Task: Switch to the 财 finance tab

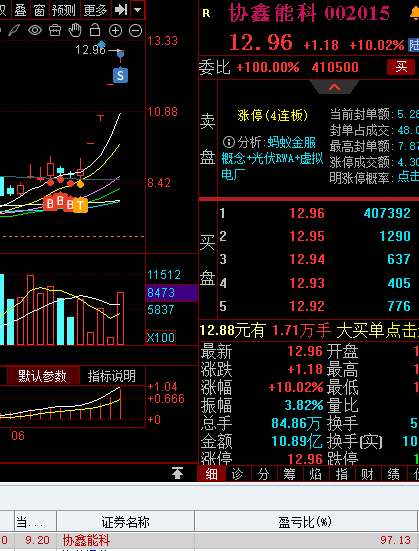Action: pyautogui.click(x=367, y=474)
